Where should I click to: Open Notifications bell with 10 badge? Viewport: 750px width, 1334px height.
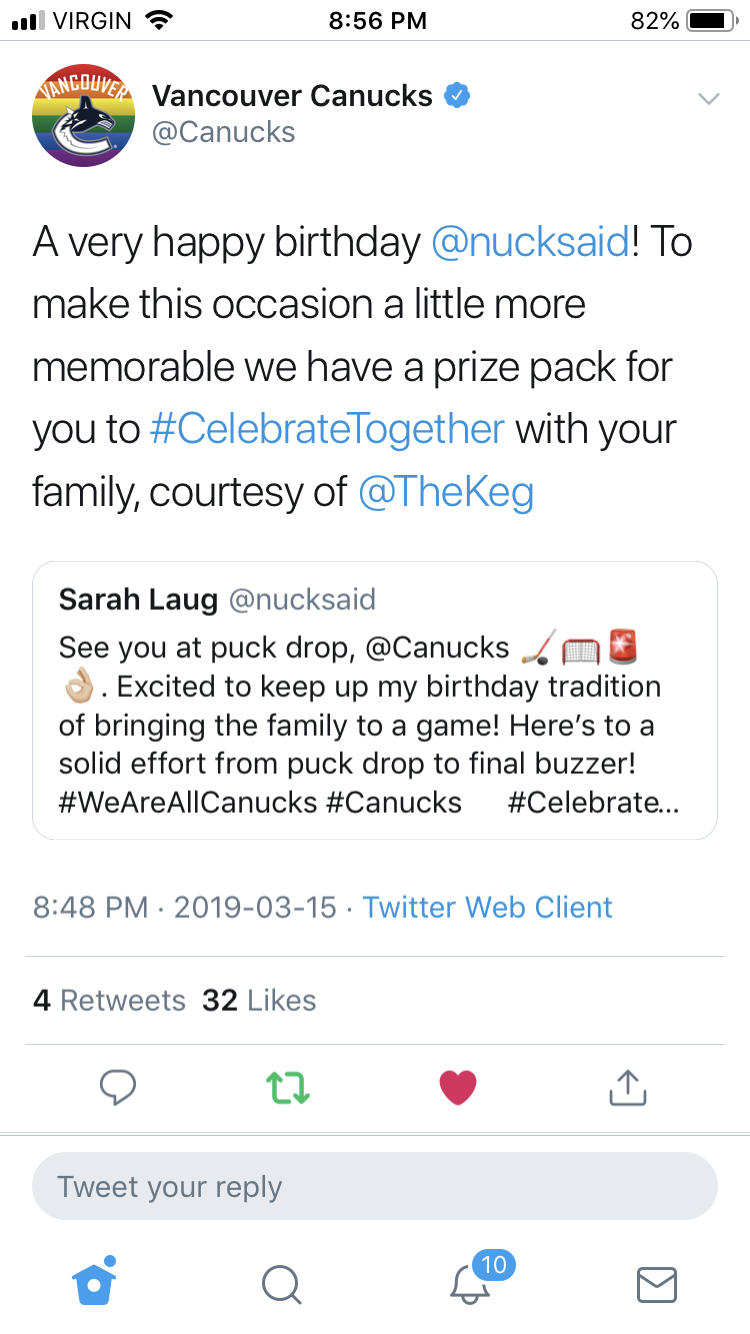pyautogui.click(x=470, y=1283)
